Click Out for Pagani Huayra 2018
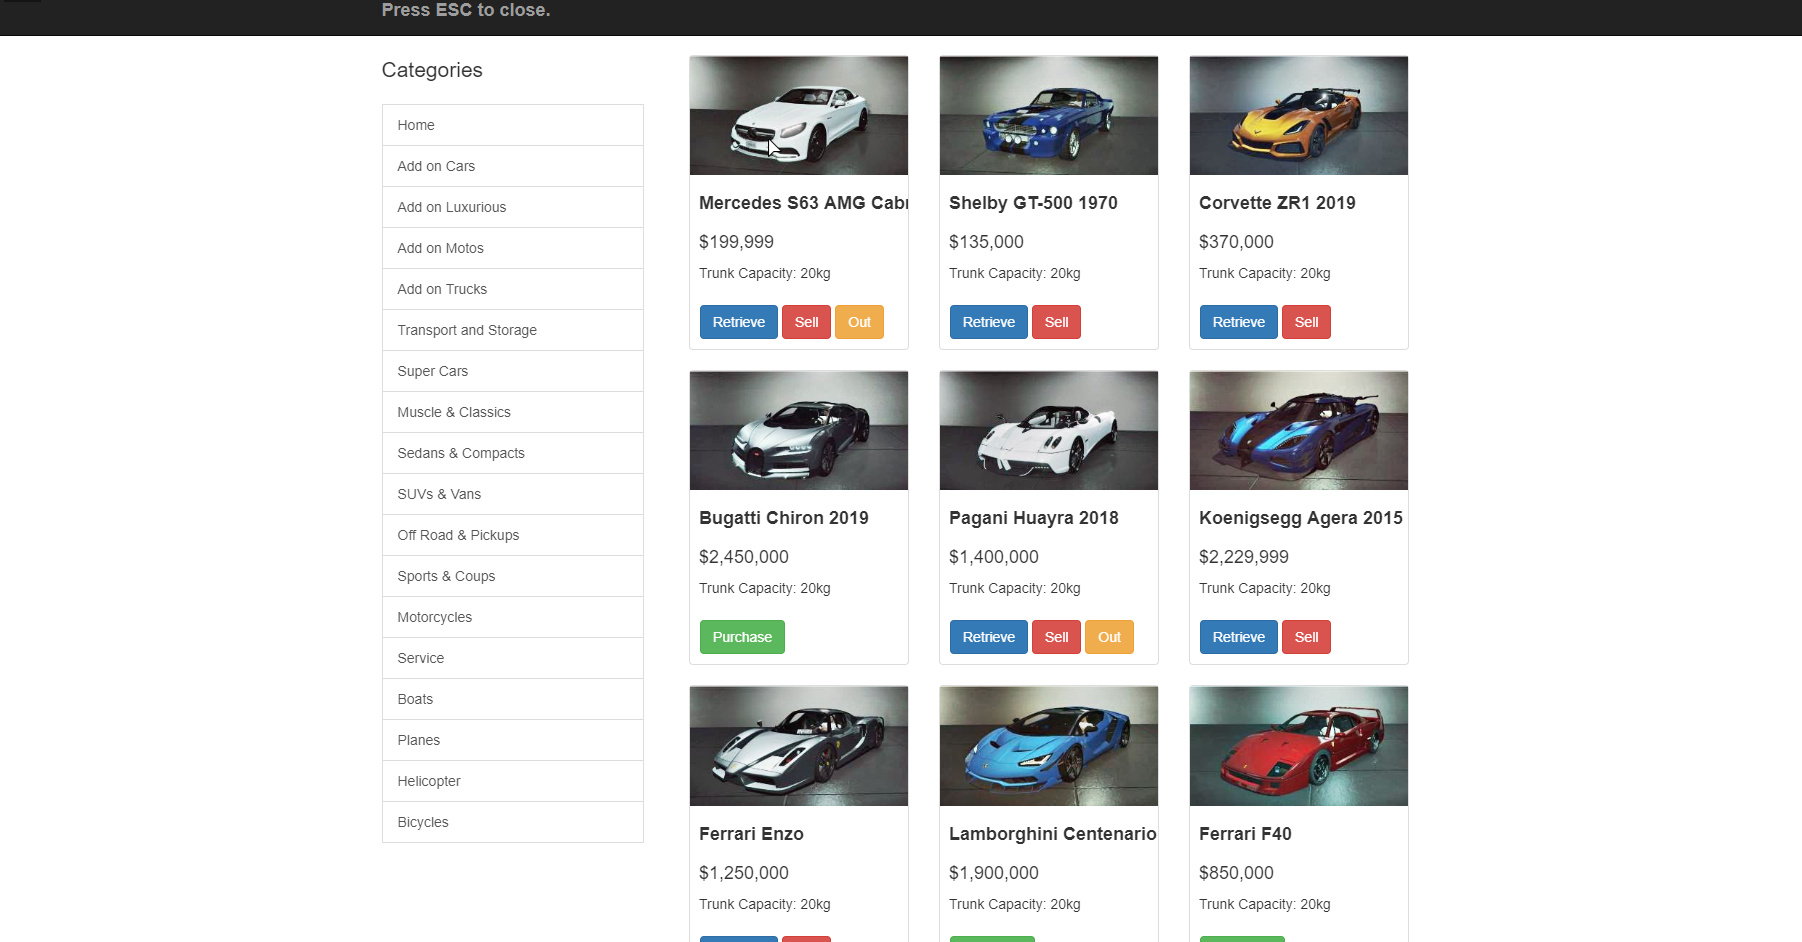Viewport: 1802px width, 942px height. point(1109,637)
